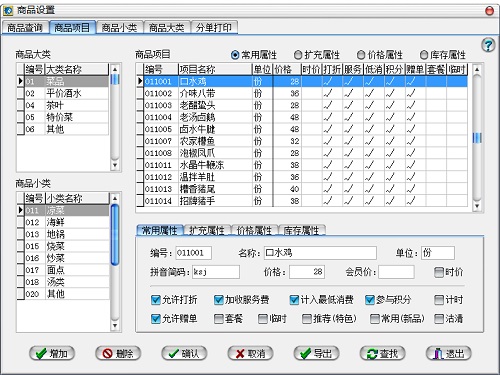Image resolution: width=500 pixels, height=375 pixels.
Task: Toggle the 允许赠单 checkbox
Action: pos(156,319)
